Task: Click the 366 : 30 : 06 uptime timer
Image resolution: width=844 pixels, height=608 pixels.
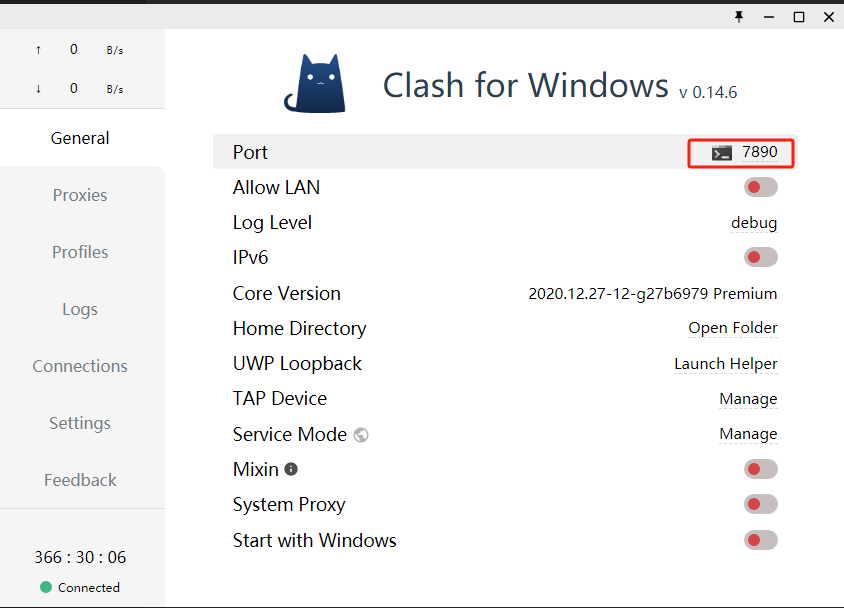Action: pyautogui.click(x=80, y=557)
